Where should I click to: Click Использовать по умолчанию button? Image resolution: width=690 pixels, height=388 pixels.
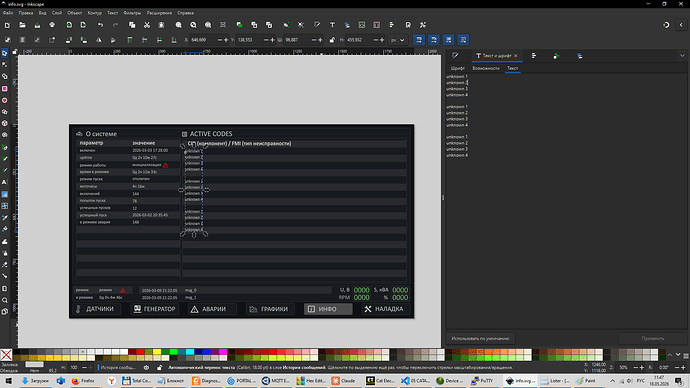[480, 338]
